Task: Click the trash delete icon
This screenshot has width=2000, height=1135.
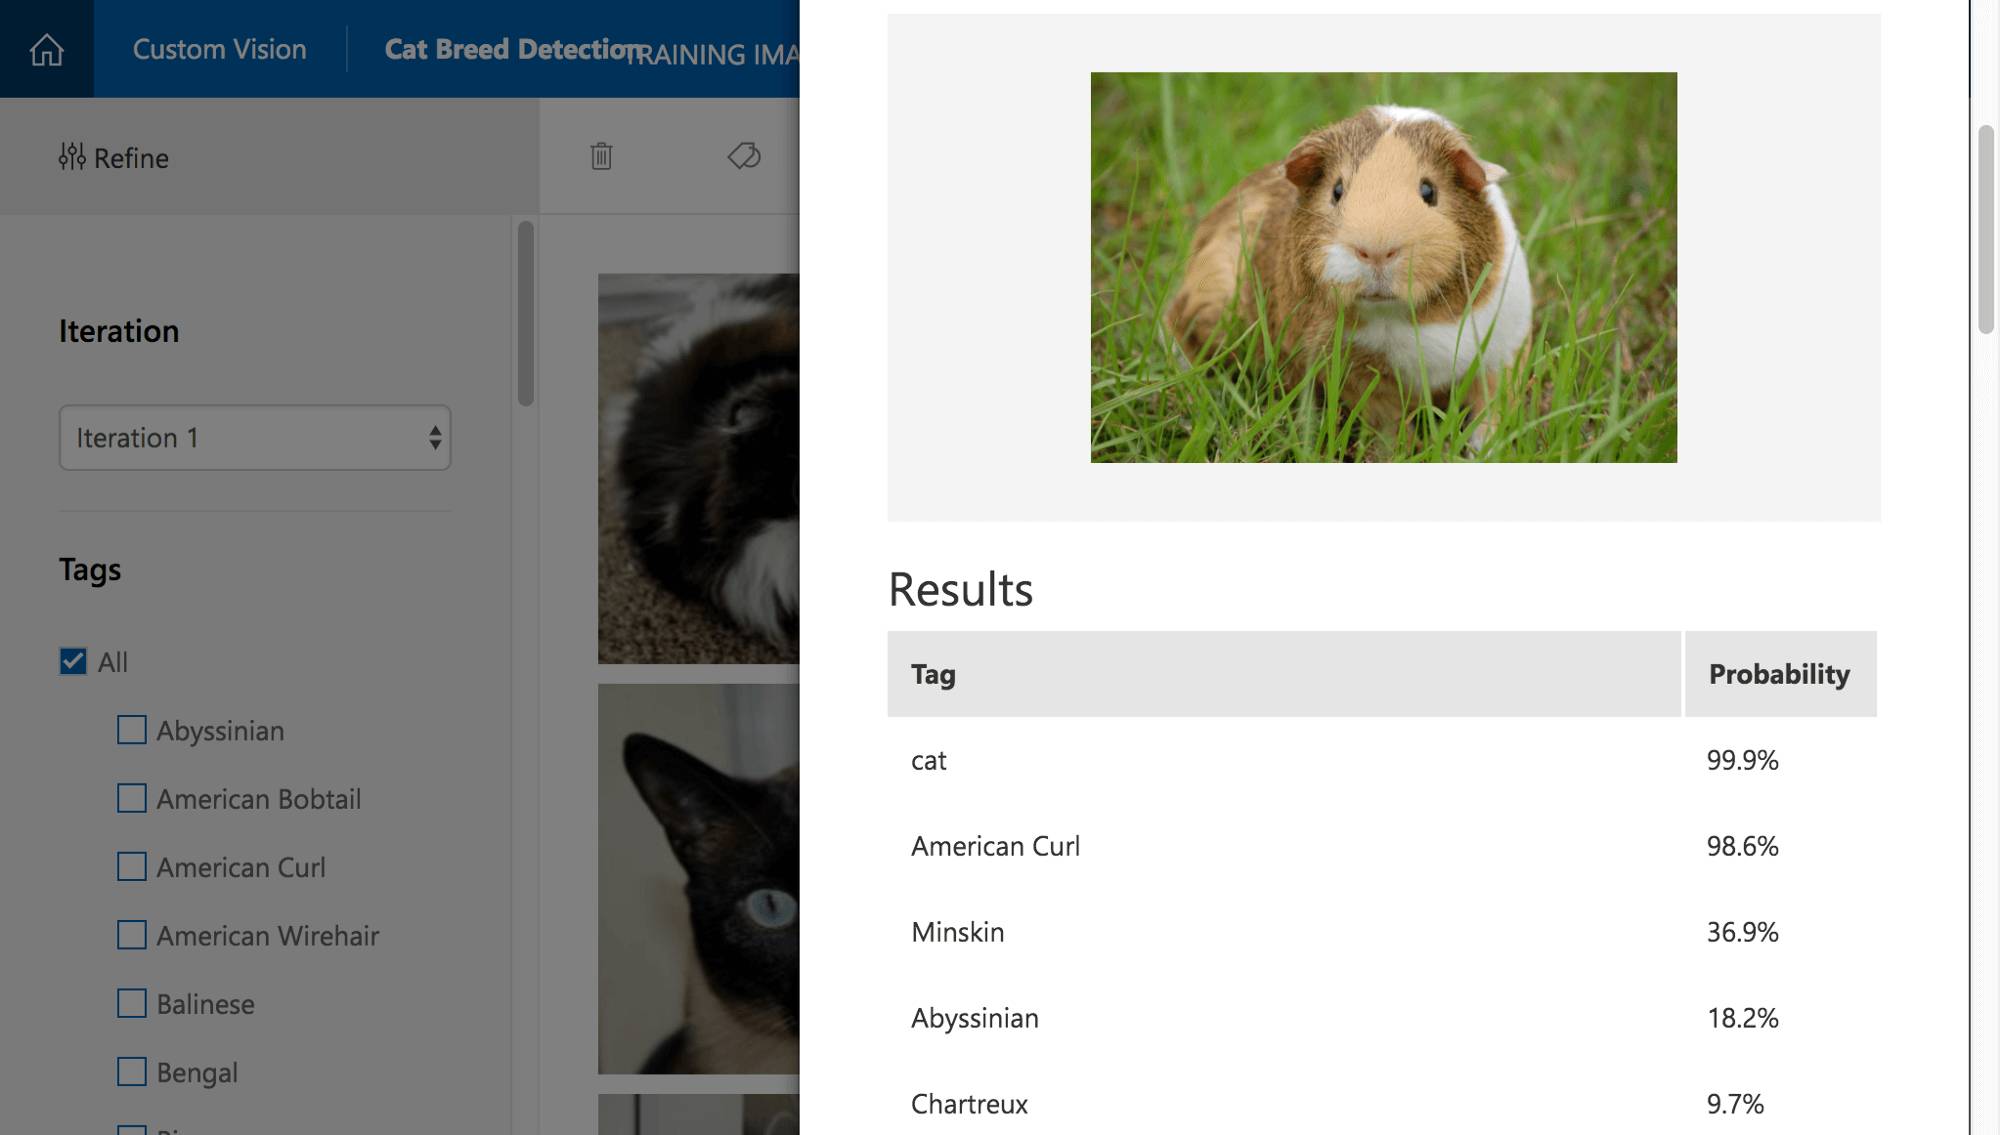Action: click(601, 156)
